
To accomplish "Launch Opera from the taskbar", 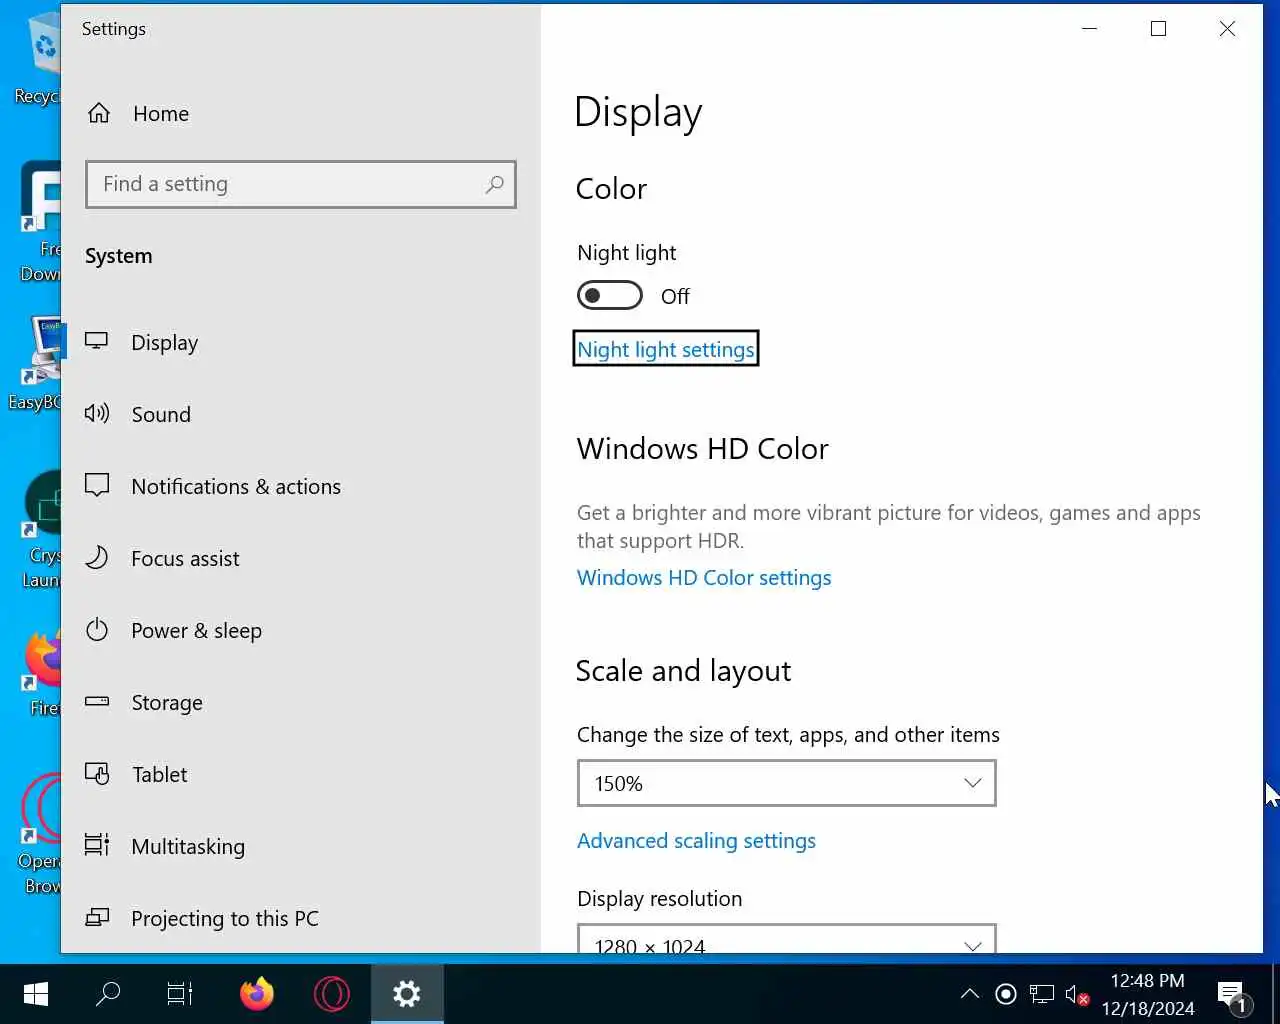I will click(331, 994).
